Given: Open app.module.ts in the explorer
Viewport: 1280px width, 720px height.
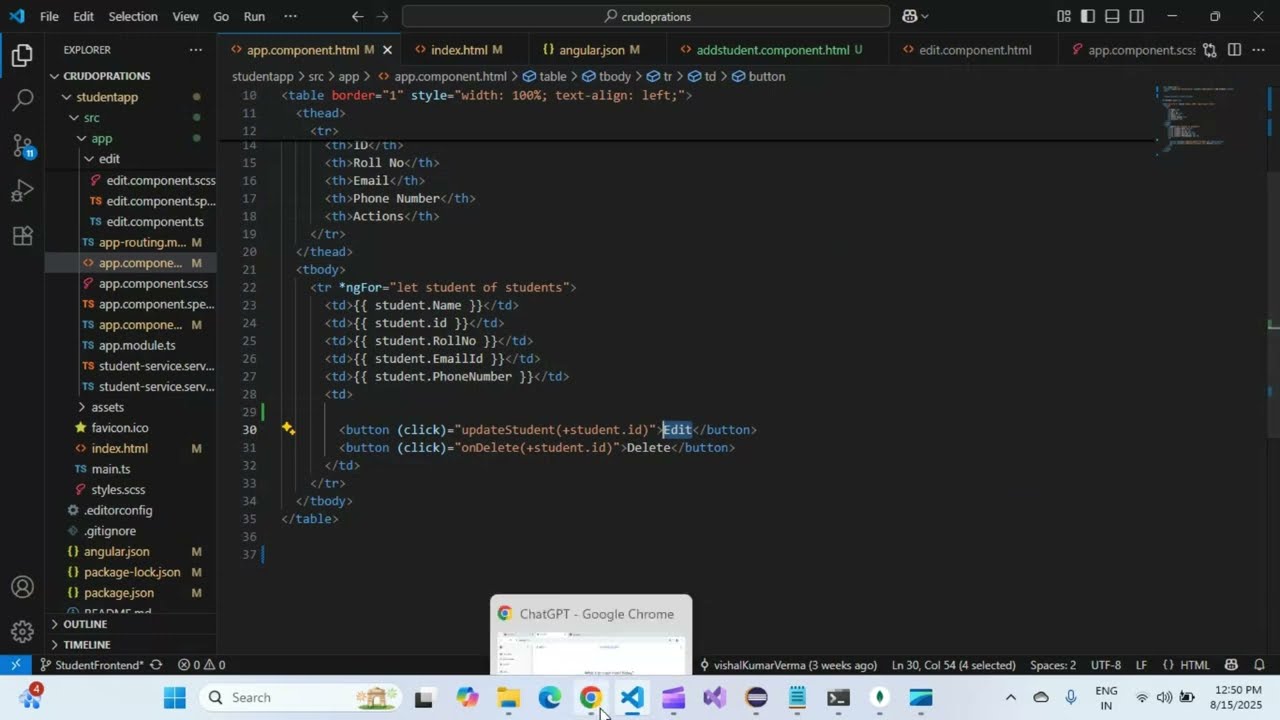Looking at the screenshot, I should [x=137, y=345].
